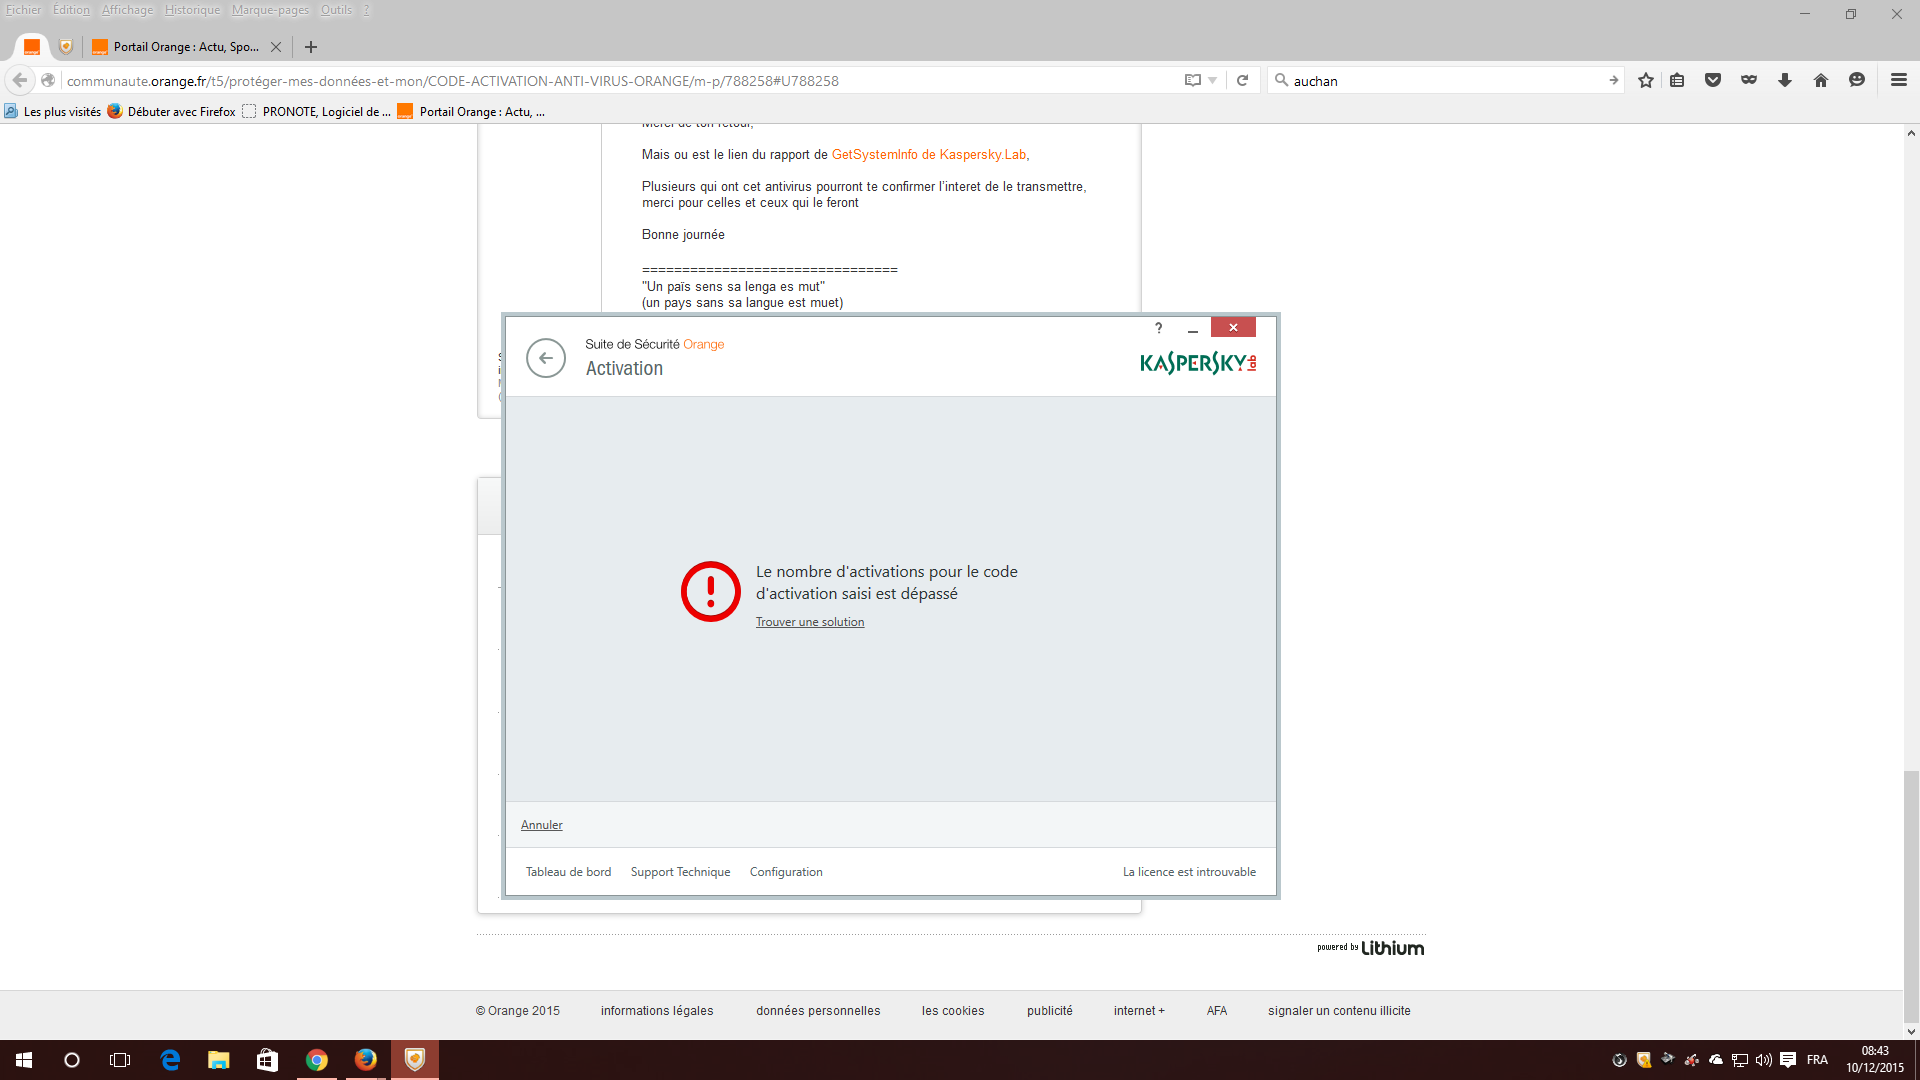
Task: Click 'Trouver une solution' link
Action: (x=810, y=622)
